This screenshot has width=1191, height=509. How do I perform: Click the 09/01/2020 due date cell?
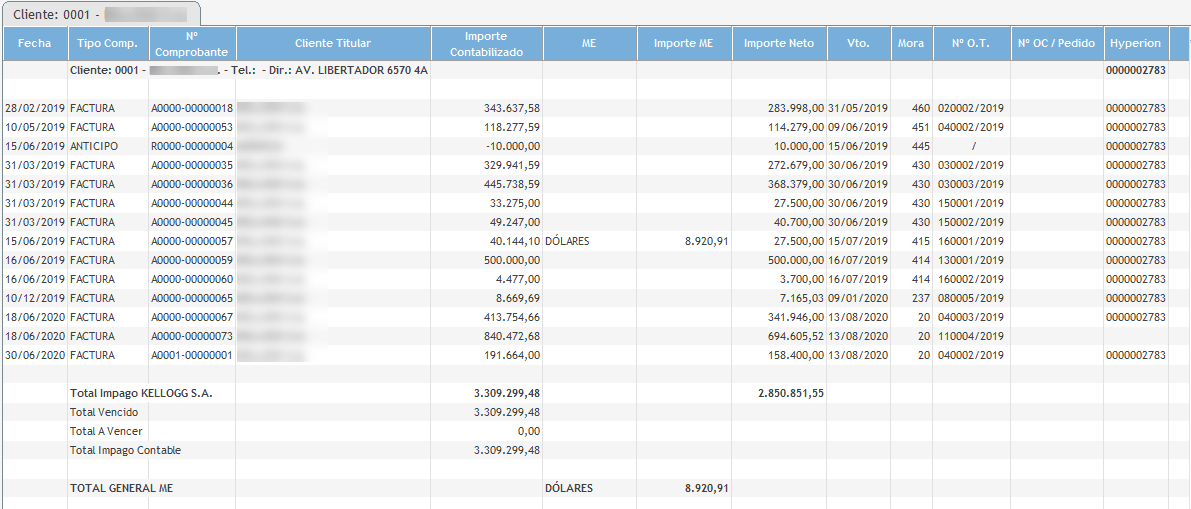[859, 298]
